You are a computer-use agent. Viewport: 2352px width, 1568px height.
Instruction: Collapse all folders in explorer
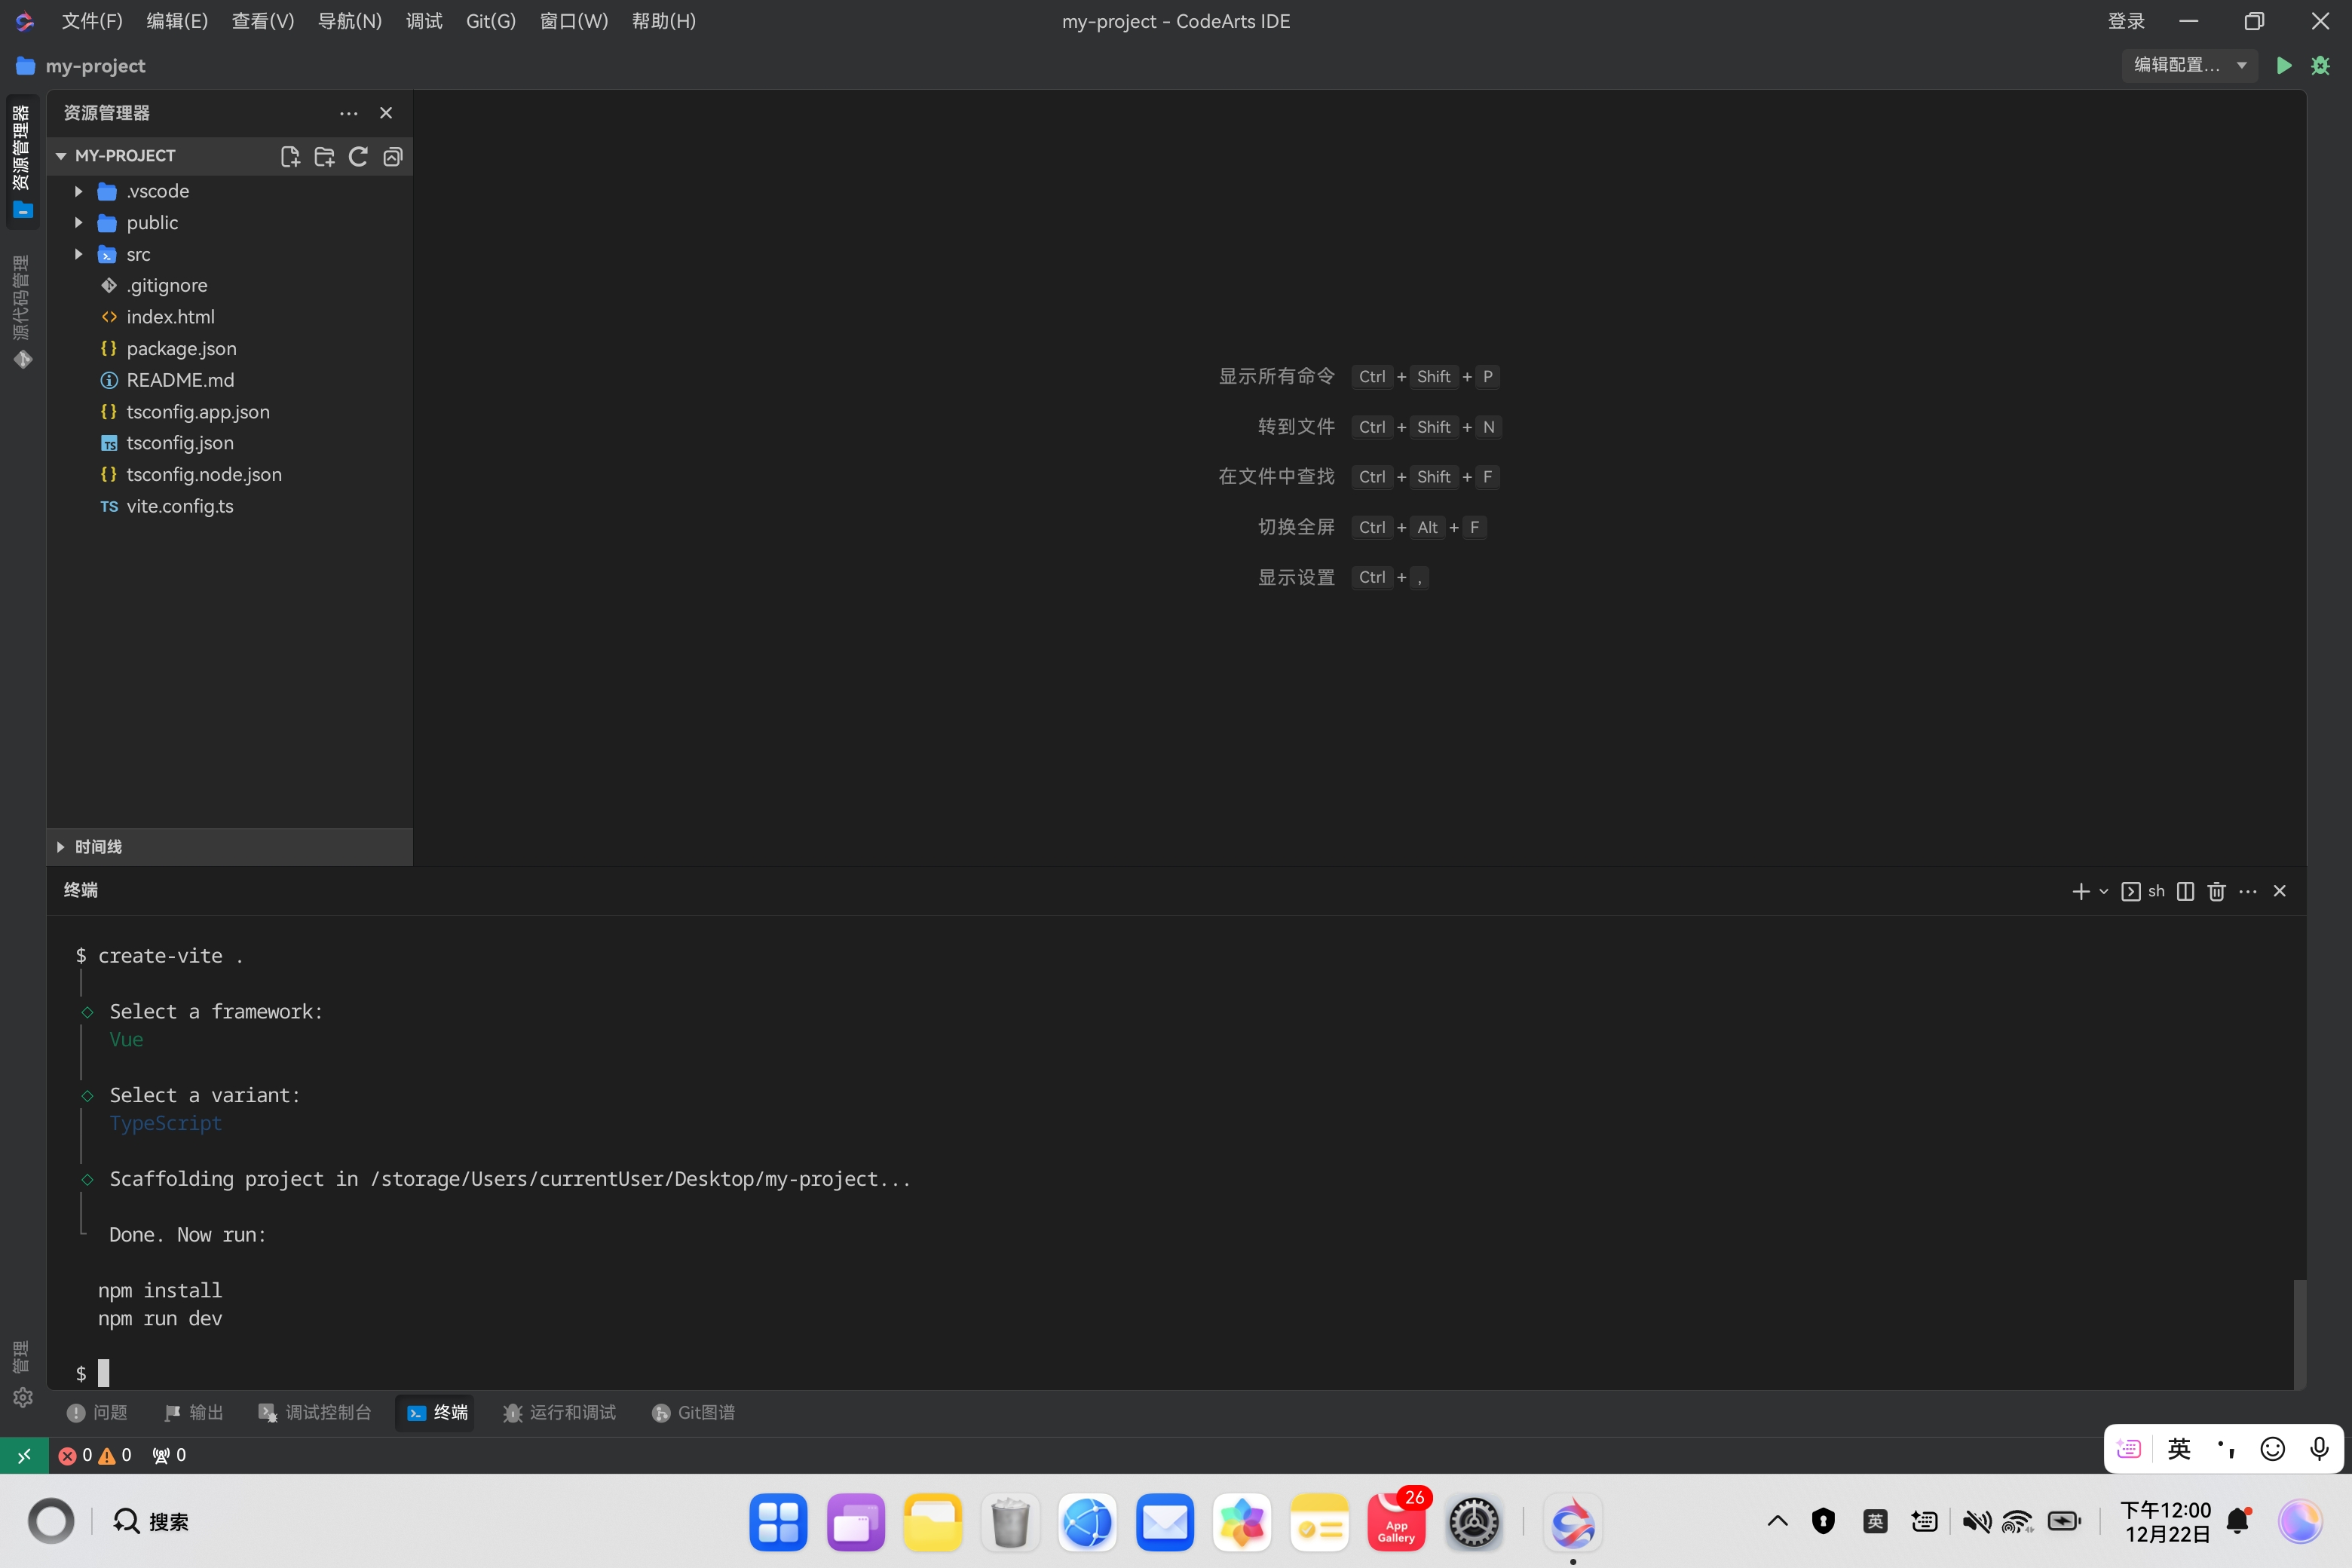click(393, 156)
